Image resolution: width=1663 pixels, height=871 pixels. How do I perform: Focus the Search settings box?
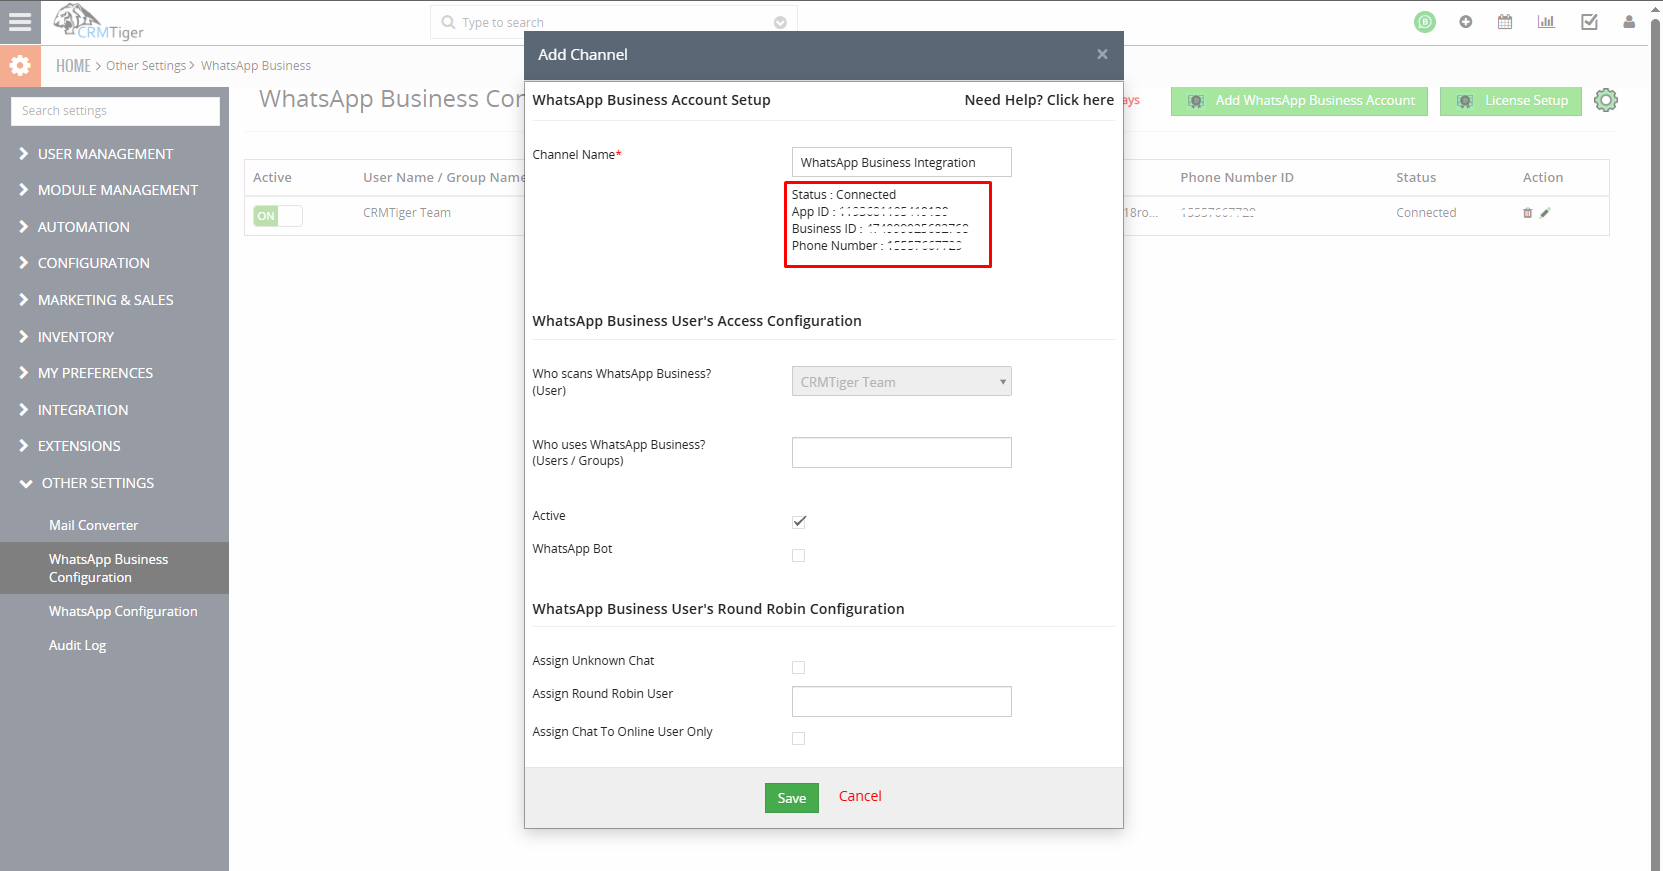(x=115, y=111)
